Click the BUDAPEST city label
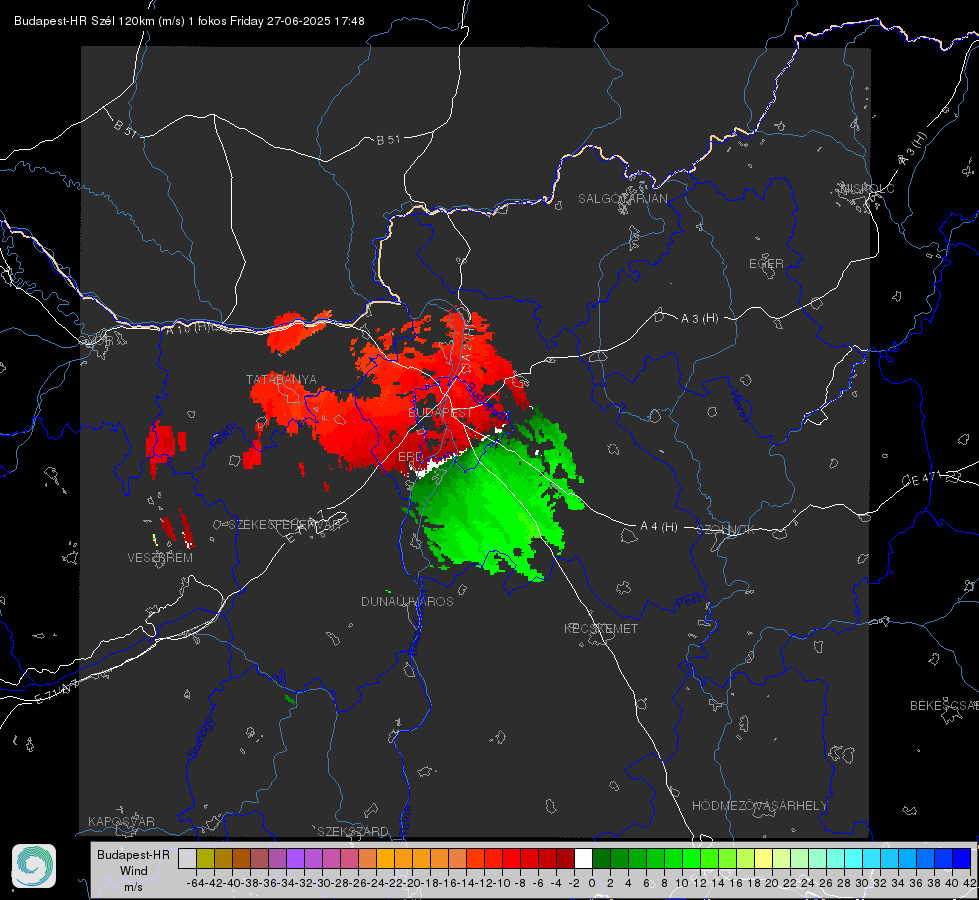979x900 pixels. [x=440, y=413]
